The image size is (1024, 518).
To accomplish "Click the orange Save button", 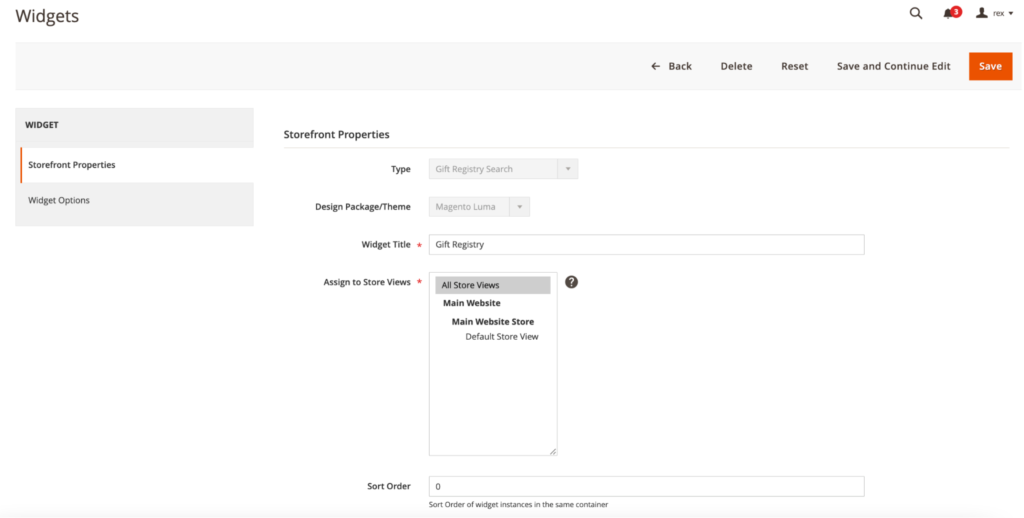I will coord(989,66).
